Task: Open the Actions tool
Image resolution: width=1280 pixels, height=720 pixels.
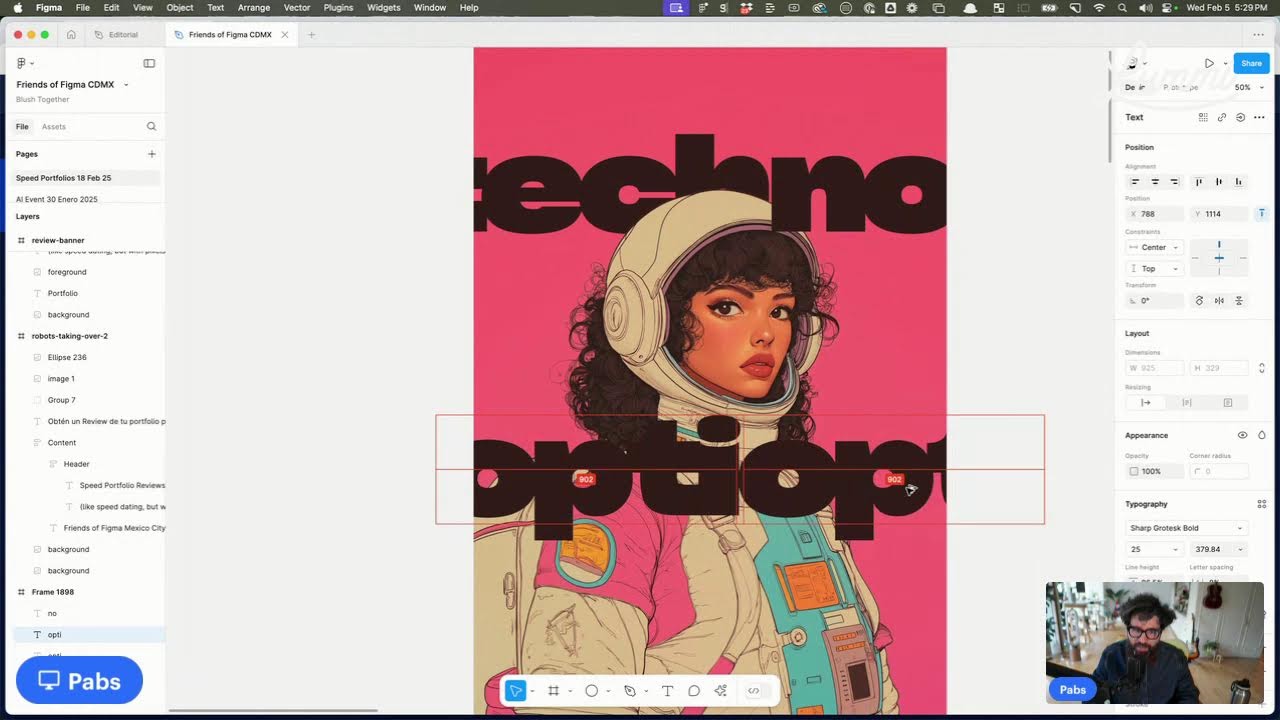Action: point(720,691)
